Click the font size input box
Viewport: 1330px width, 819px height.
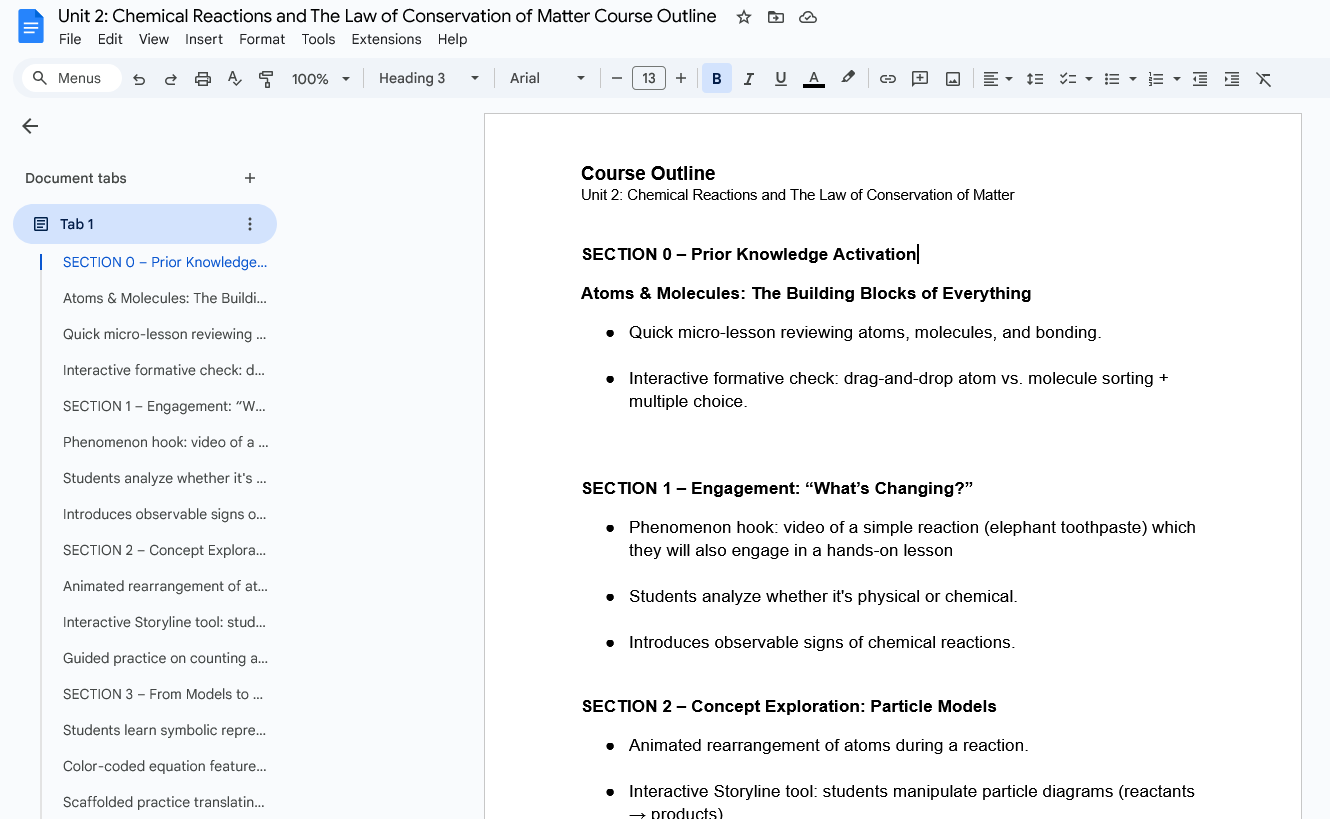(649, 78)
